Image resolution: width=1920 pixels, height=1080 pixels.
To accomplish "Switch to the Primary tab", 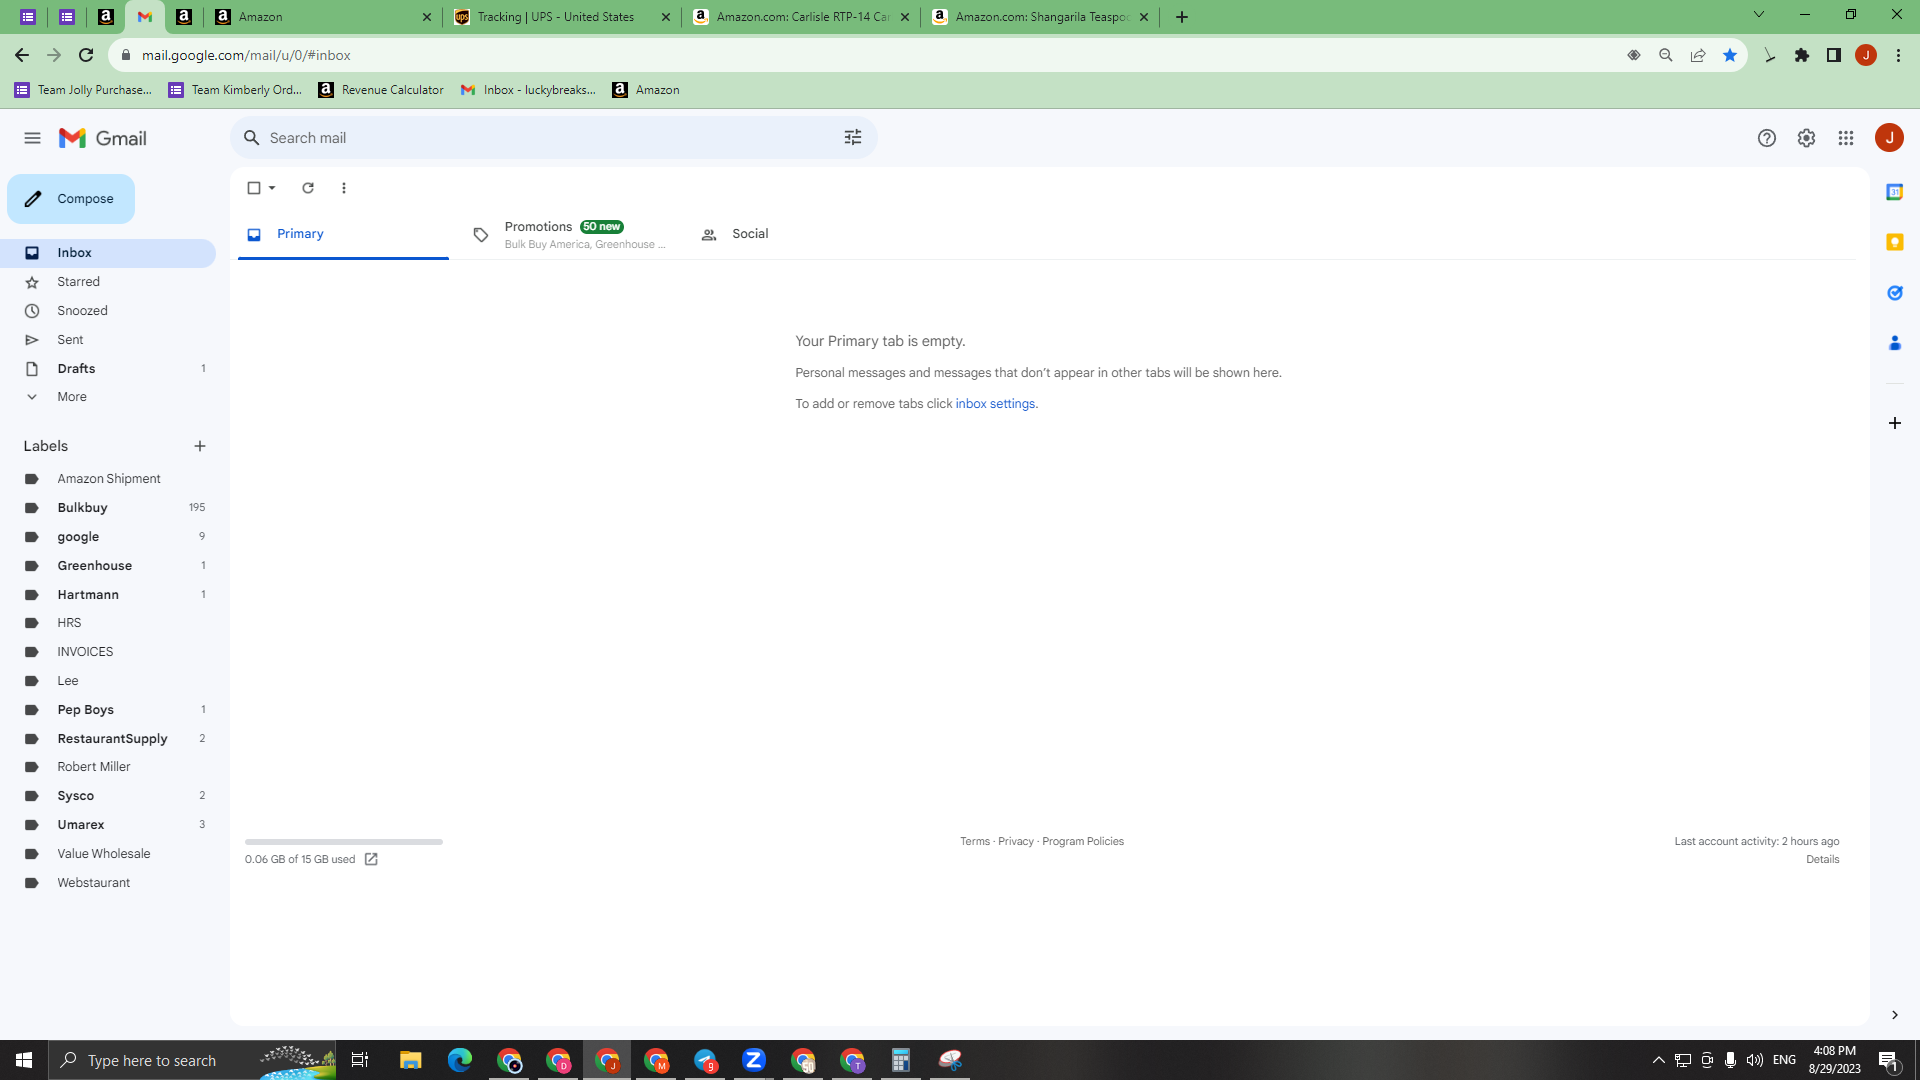I will click(343, 234).
